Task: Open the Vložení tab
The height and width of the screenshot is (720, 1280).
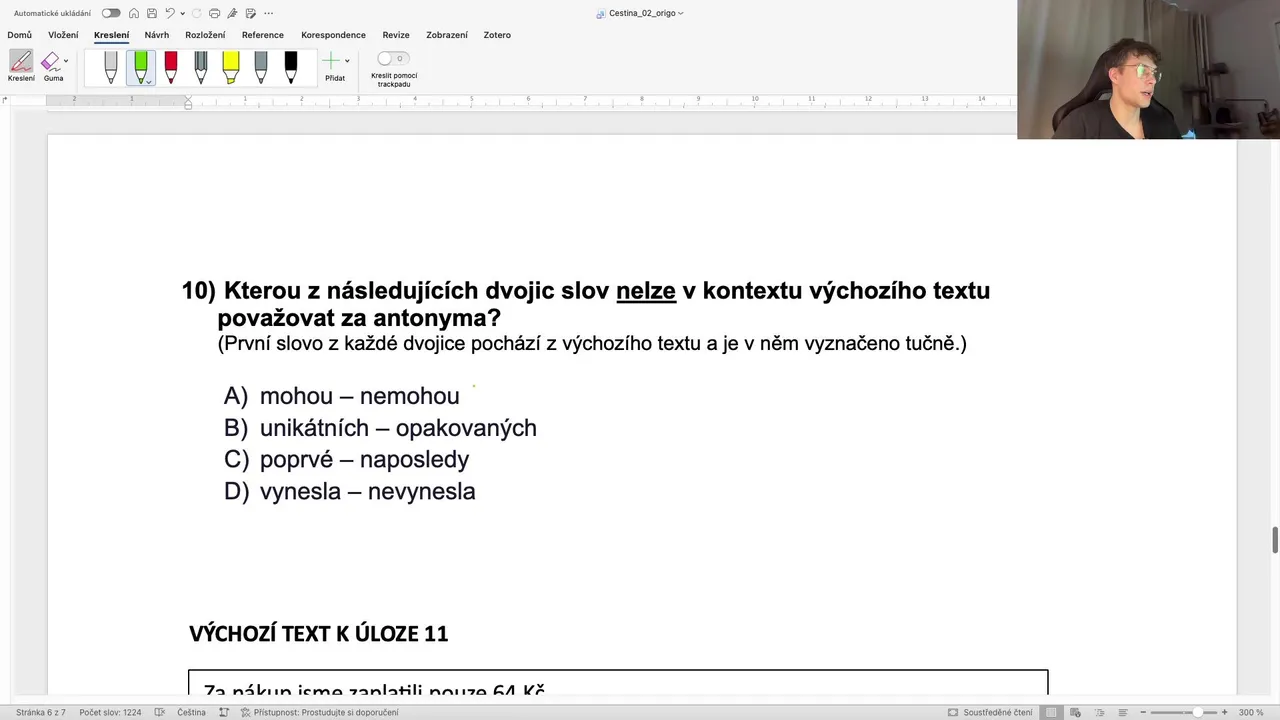Action: pyautogui.click(x=63, y=35)
